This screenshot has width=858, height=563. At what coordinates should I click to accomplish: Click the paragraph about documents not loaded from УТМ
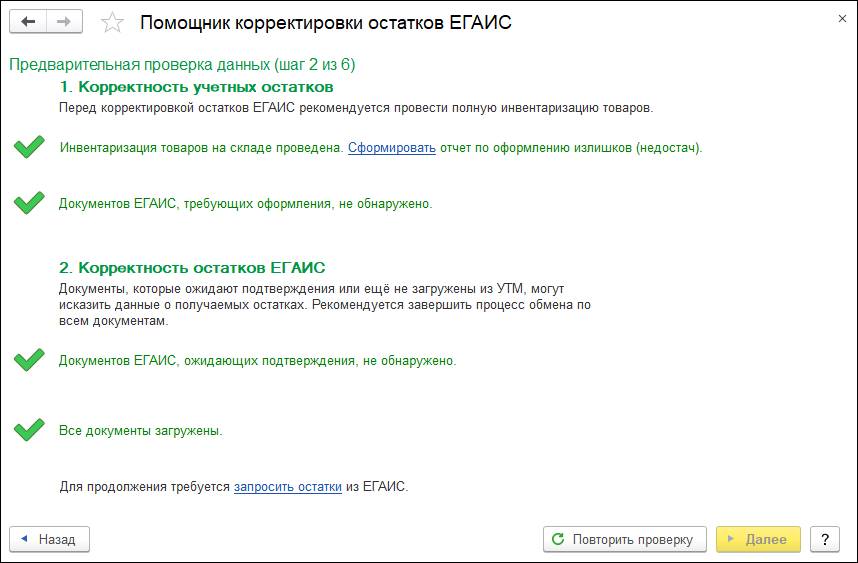[x=325, y=304]
